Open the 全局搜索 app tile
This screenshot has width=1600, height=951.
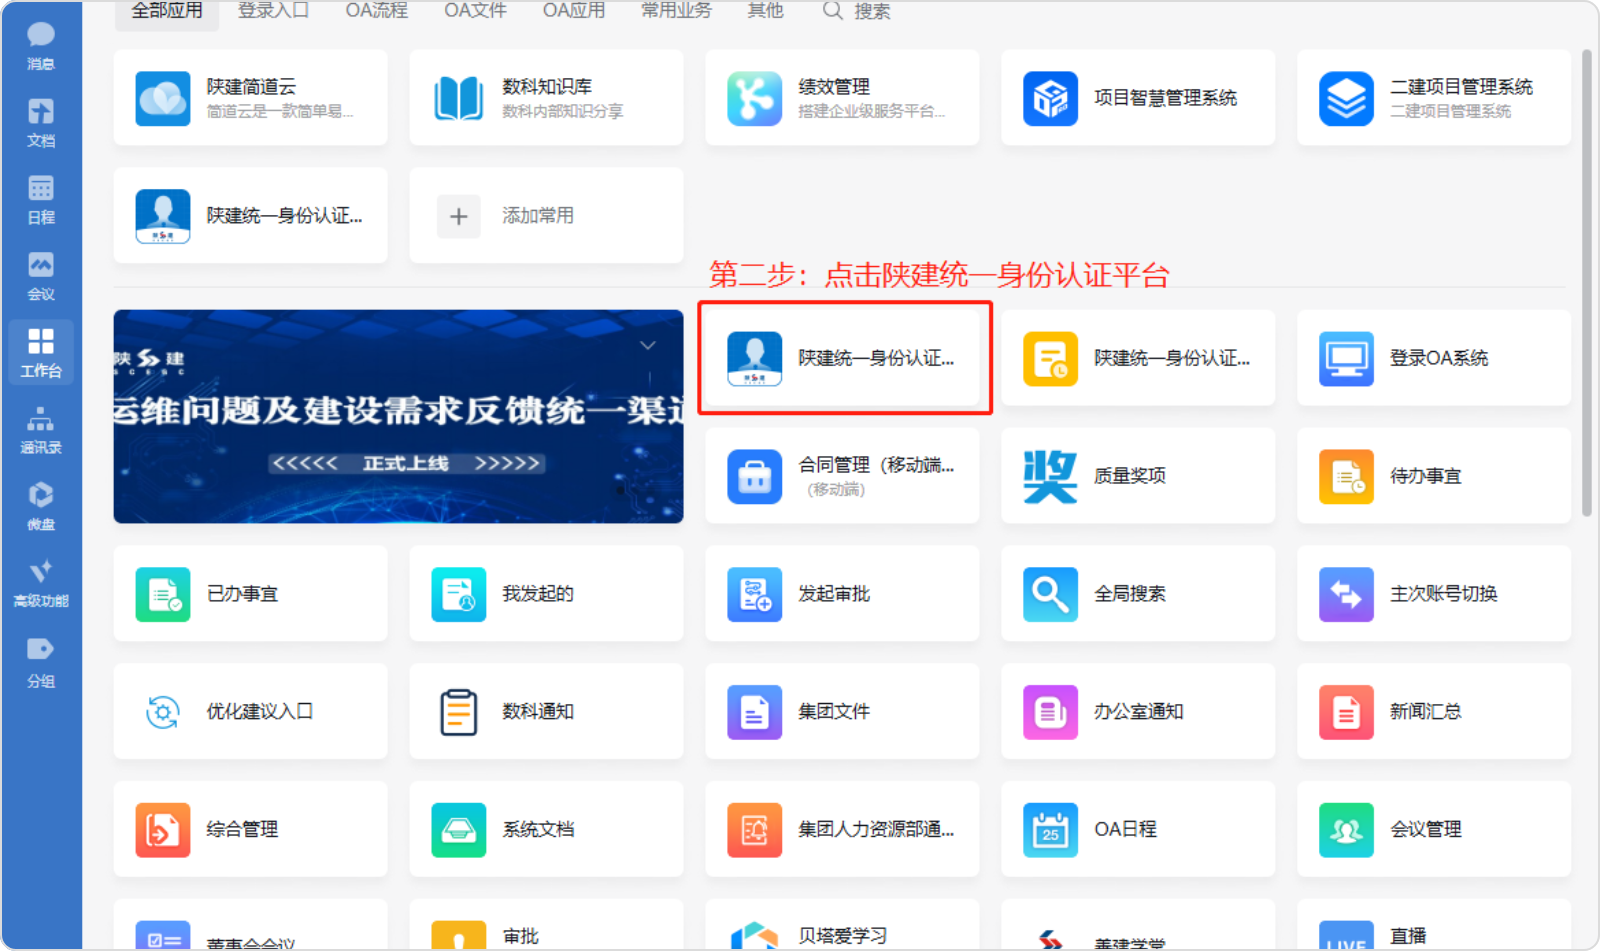tap(1137, 594)
